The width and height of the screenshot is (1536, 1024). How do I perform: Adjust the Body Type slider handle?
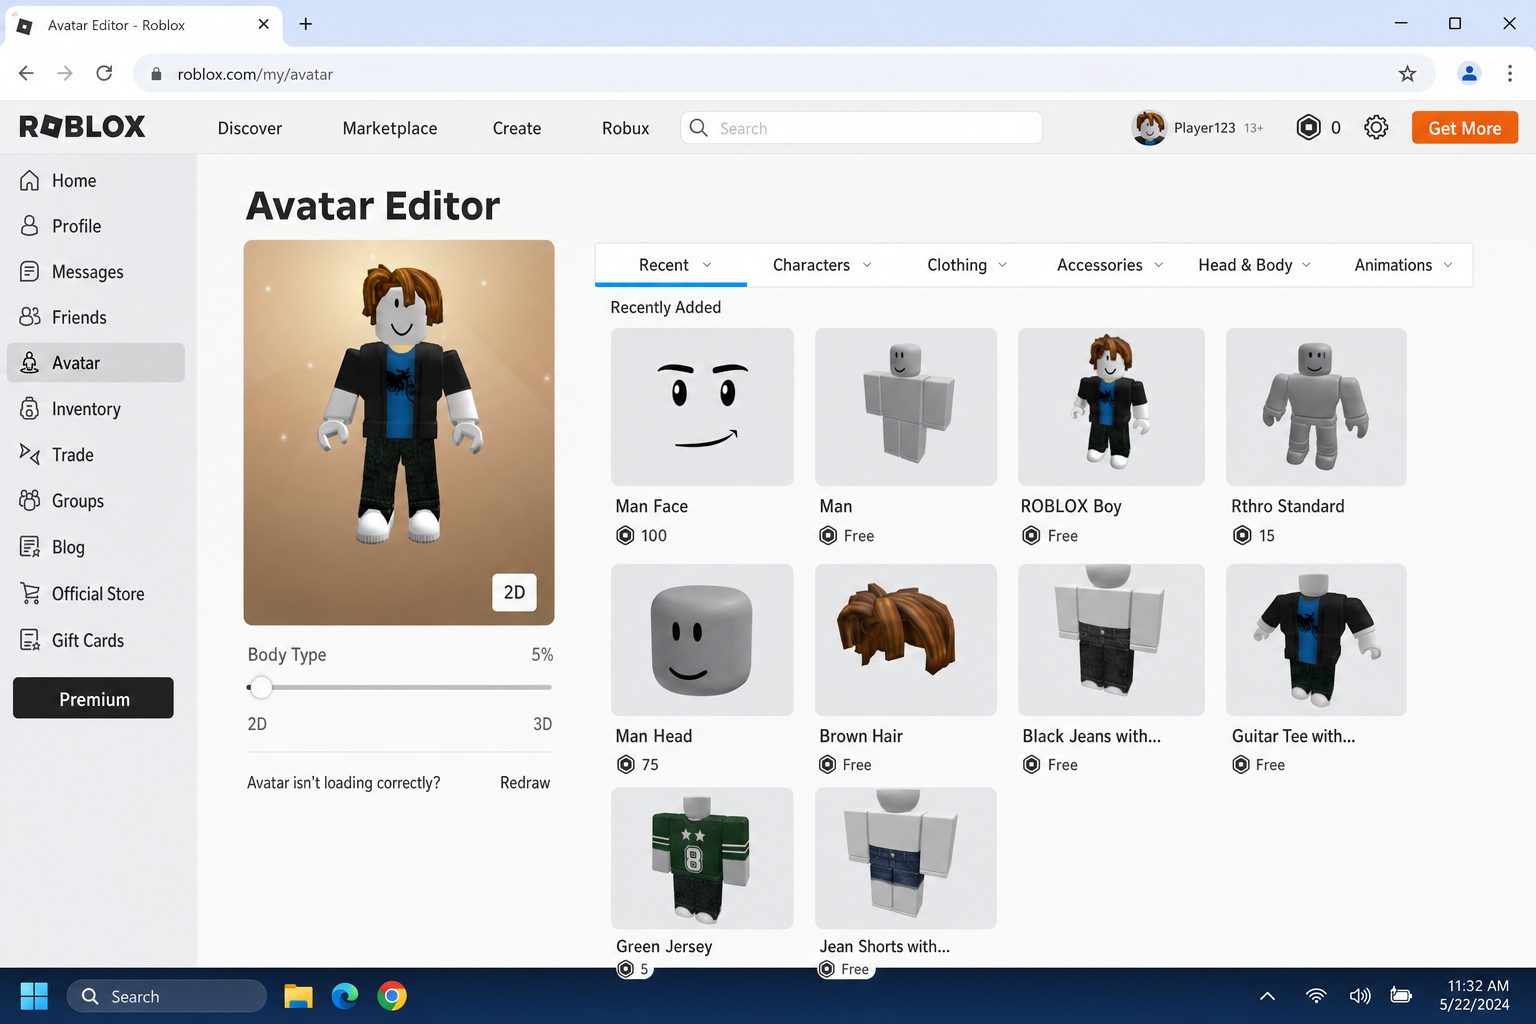point(261,687)
